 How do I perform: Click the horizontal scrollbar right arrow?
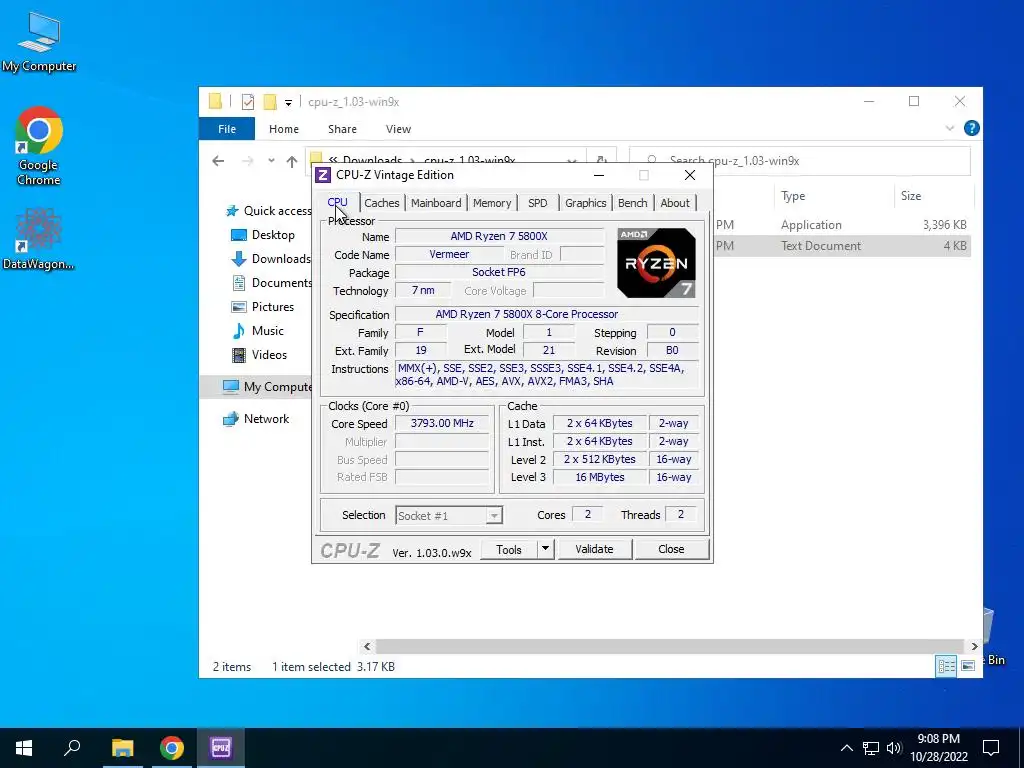coord(974,647)
